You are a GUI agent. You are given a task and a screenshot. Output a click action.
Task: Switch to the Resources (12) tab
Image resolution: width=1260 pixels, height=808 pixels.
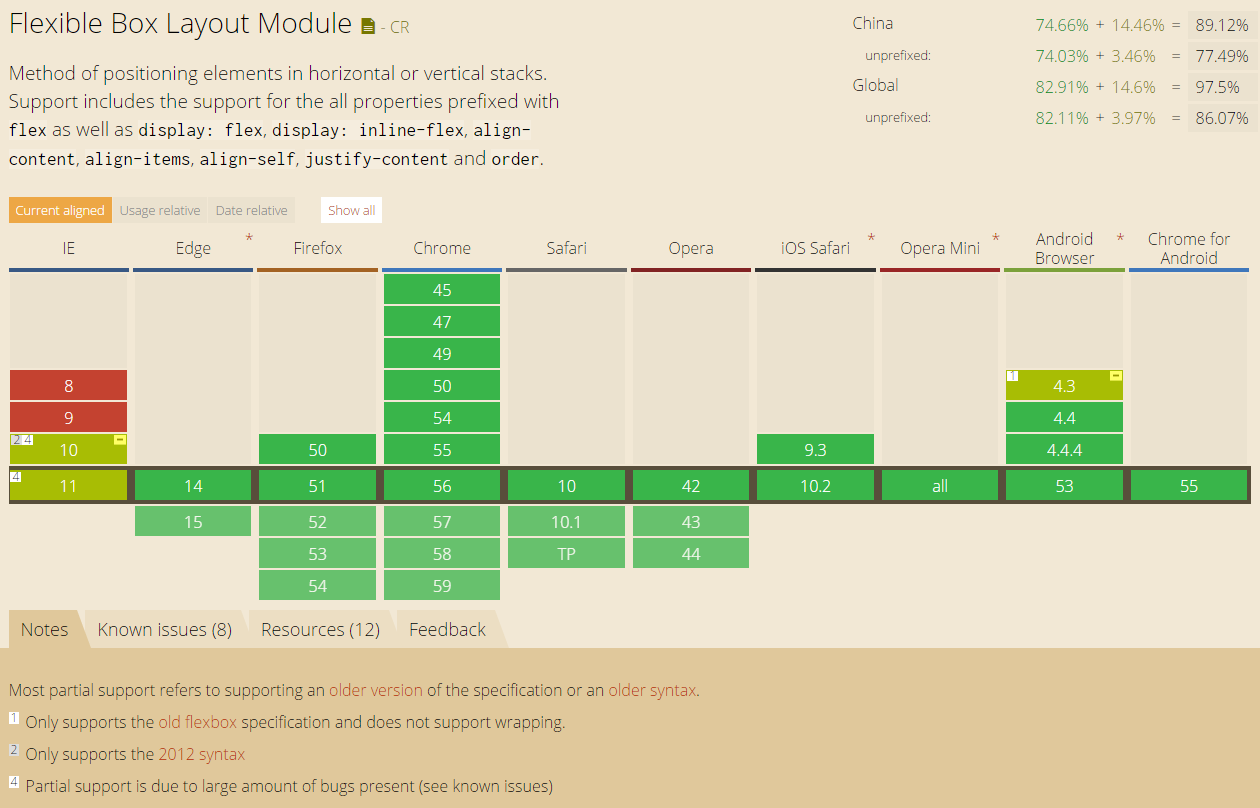pyautogui.click(x=320, y=629)
